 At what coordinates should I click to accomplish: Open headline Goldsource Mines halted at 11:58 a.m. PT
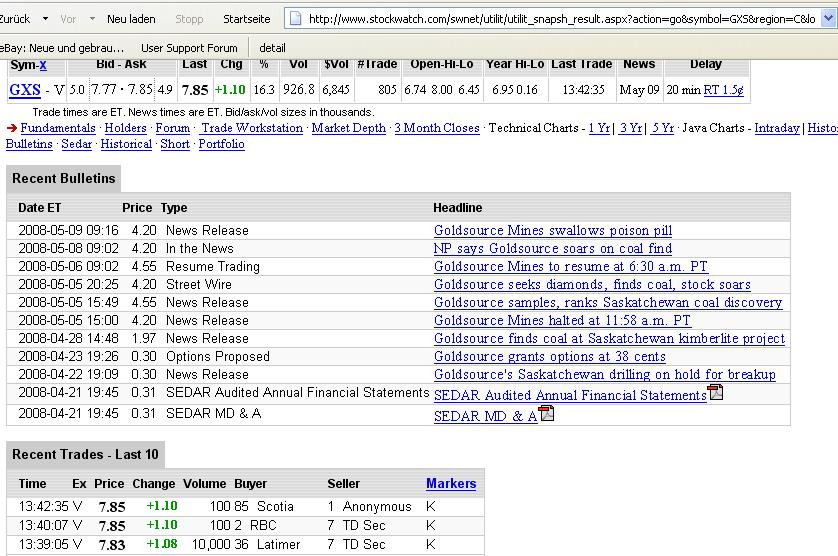(x=562, y=321)
